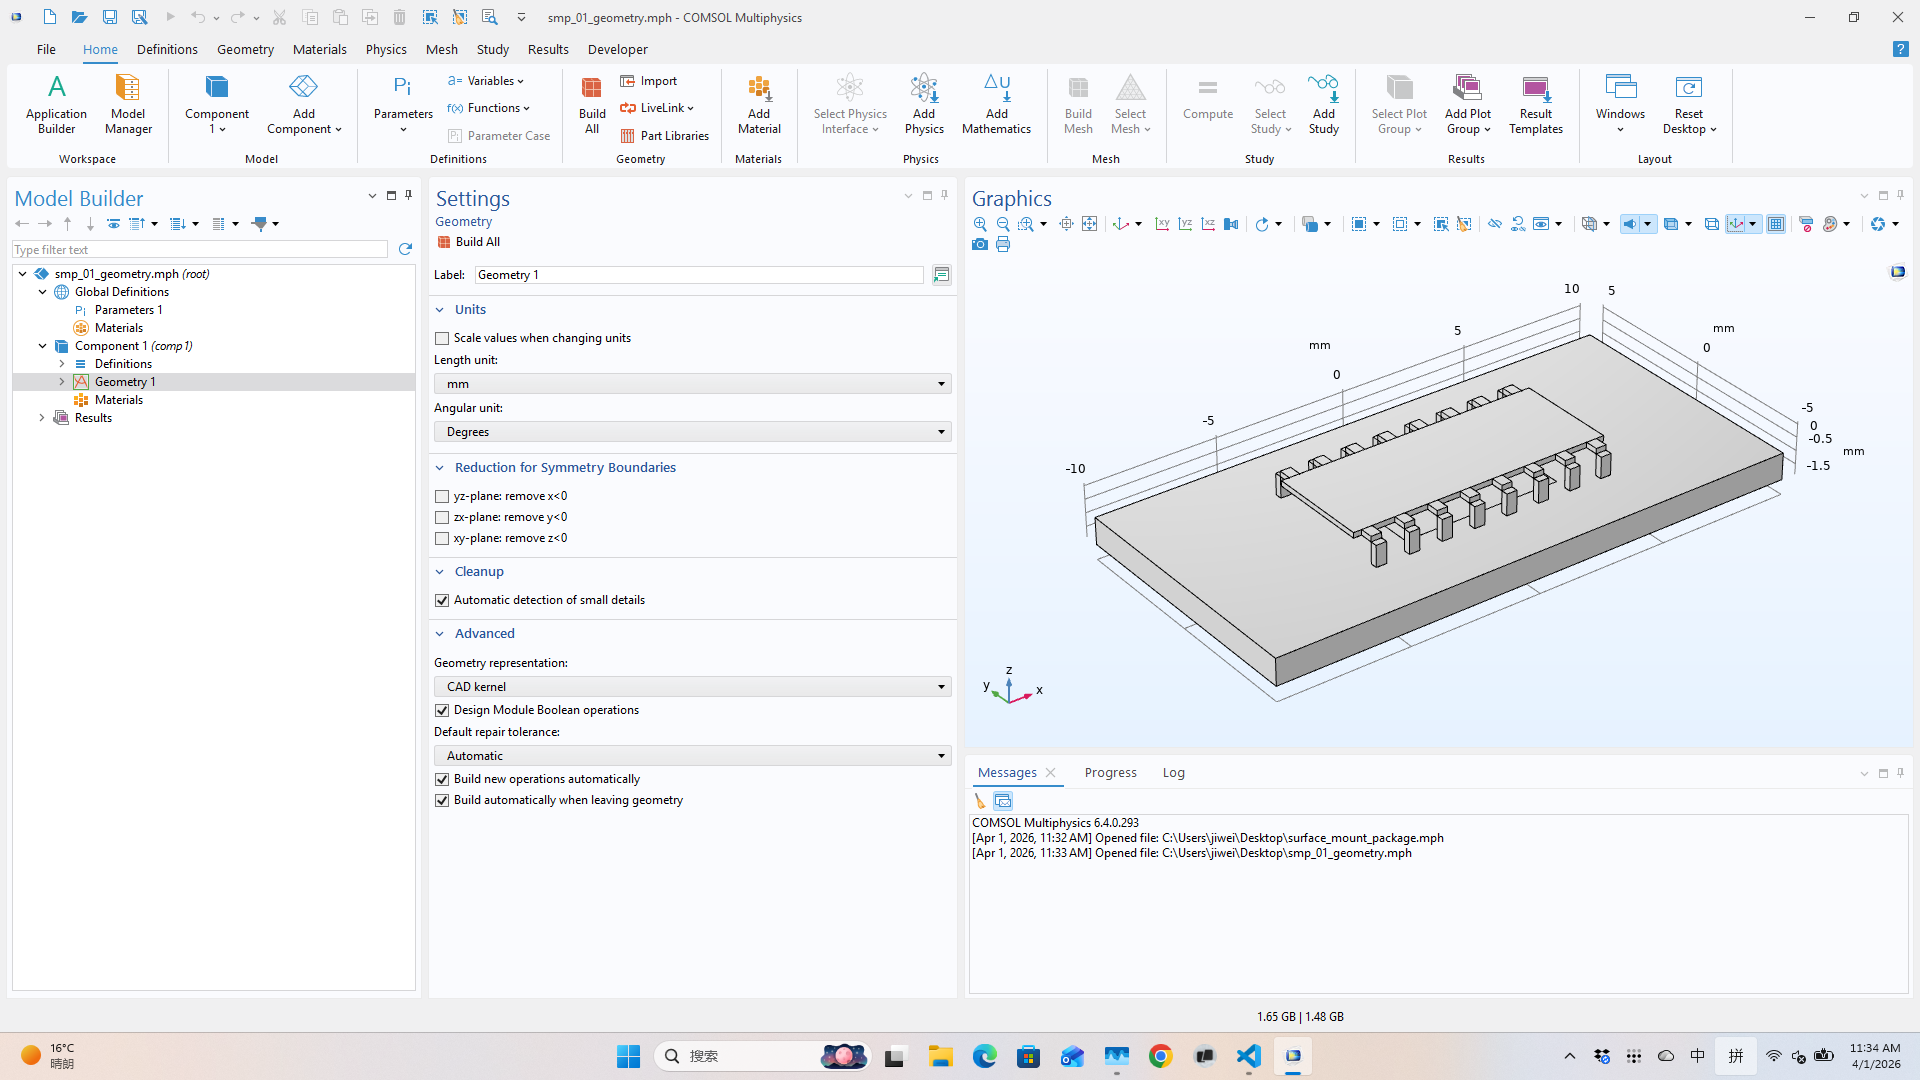
Task: Open the Angular unit dropdown set to Degrees
Action: point(690,431)
